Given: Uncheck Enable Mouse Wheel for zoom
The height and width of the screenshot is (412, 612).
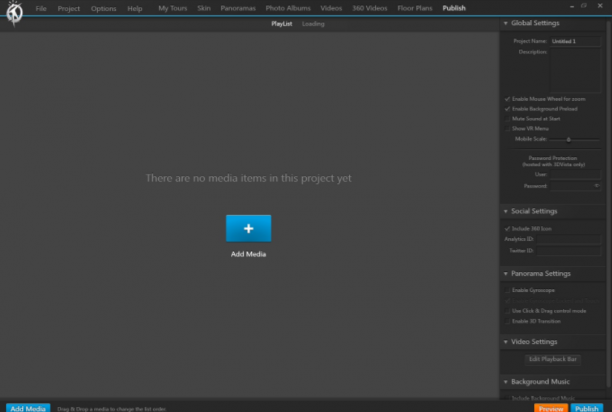Looking at the screenshot, I should pos(507,99).
